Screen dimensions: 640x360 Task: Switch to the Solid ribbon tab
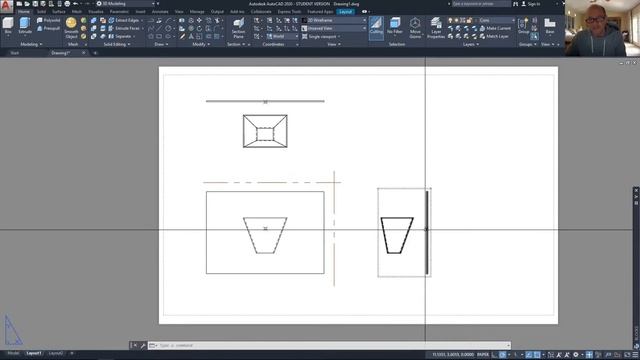point(42,11)
